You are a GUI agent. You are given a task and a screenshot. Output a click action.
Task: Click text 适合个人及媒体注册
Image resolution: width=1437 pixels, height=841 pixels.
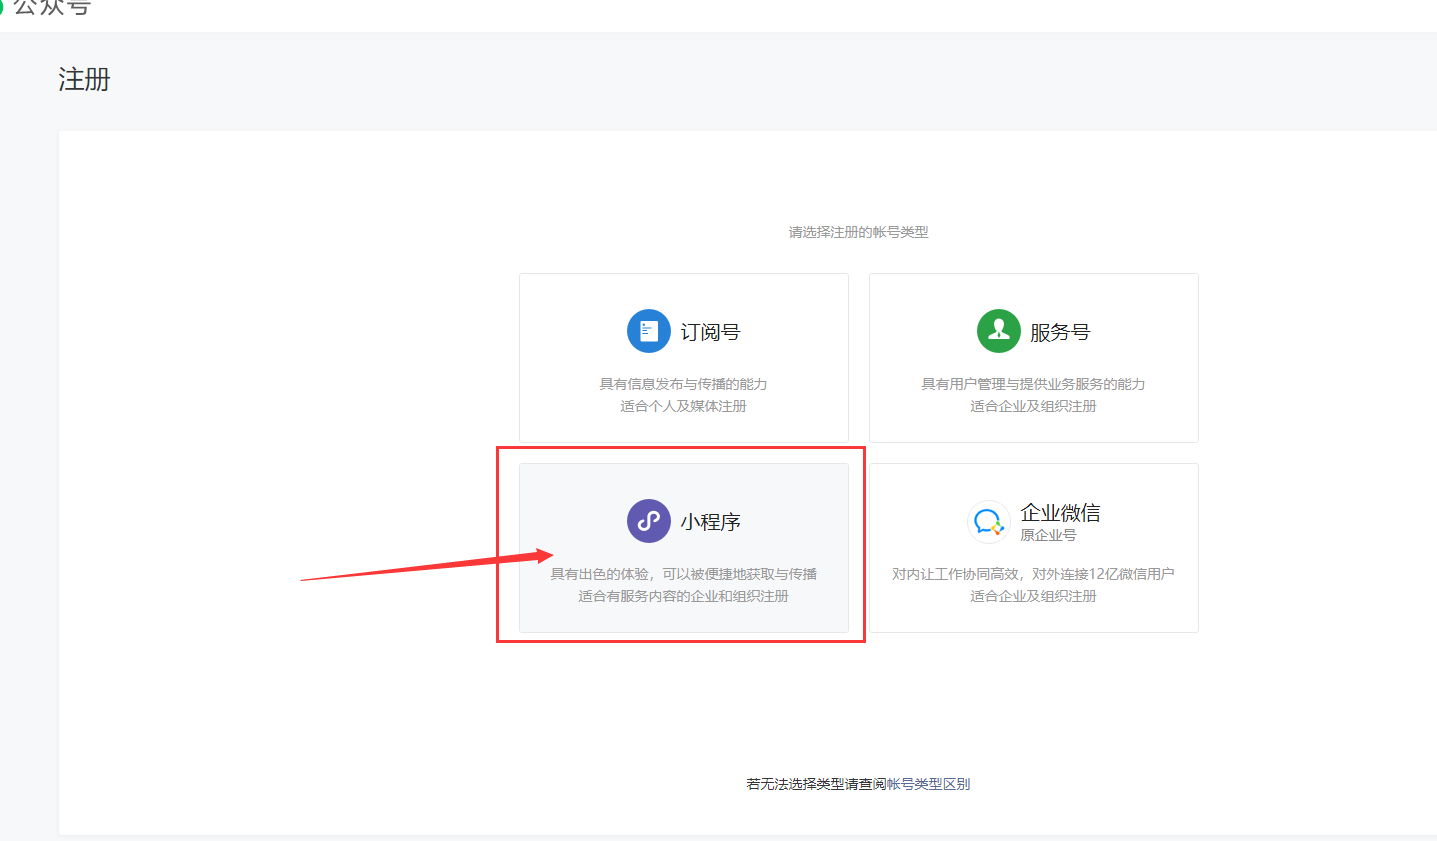(683, 406)
